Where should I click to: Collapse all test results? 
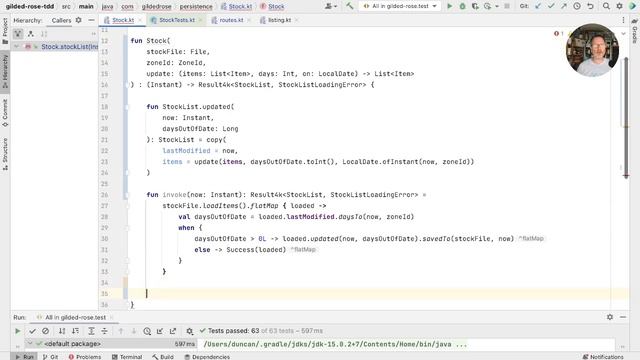pyautogui.click(x=104, y=331)
